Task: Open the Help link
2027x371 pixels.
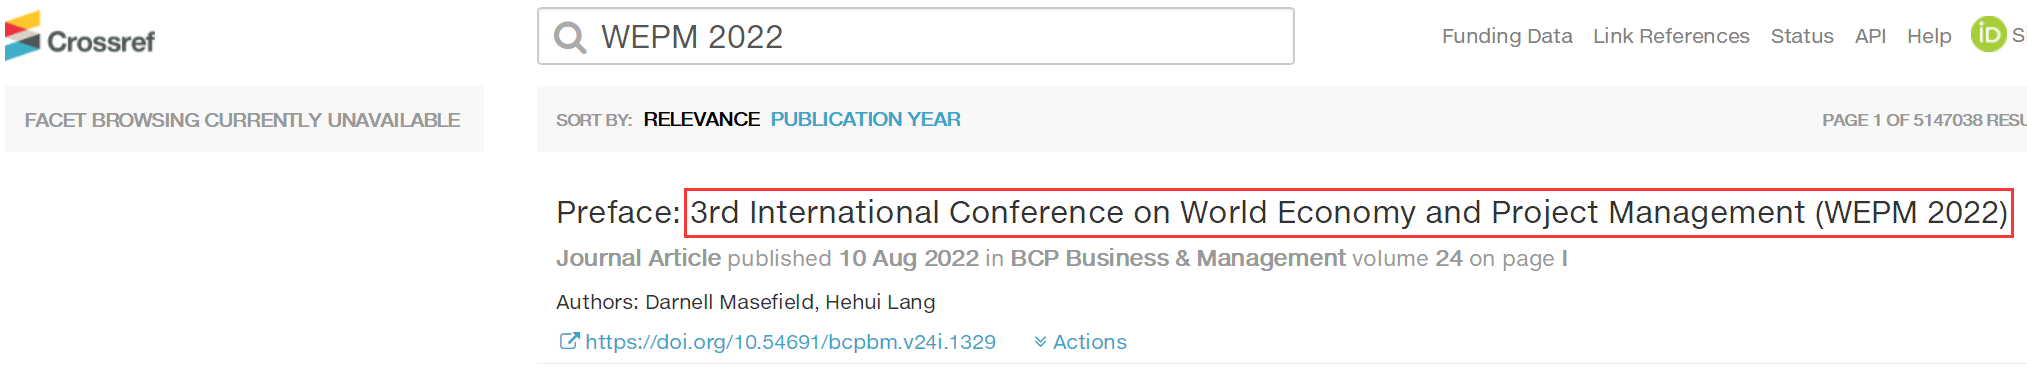Action: pyautogui.click(x=1929, y=36)
